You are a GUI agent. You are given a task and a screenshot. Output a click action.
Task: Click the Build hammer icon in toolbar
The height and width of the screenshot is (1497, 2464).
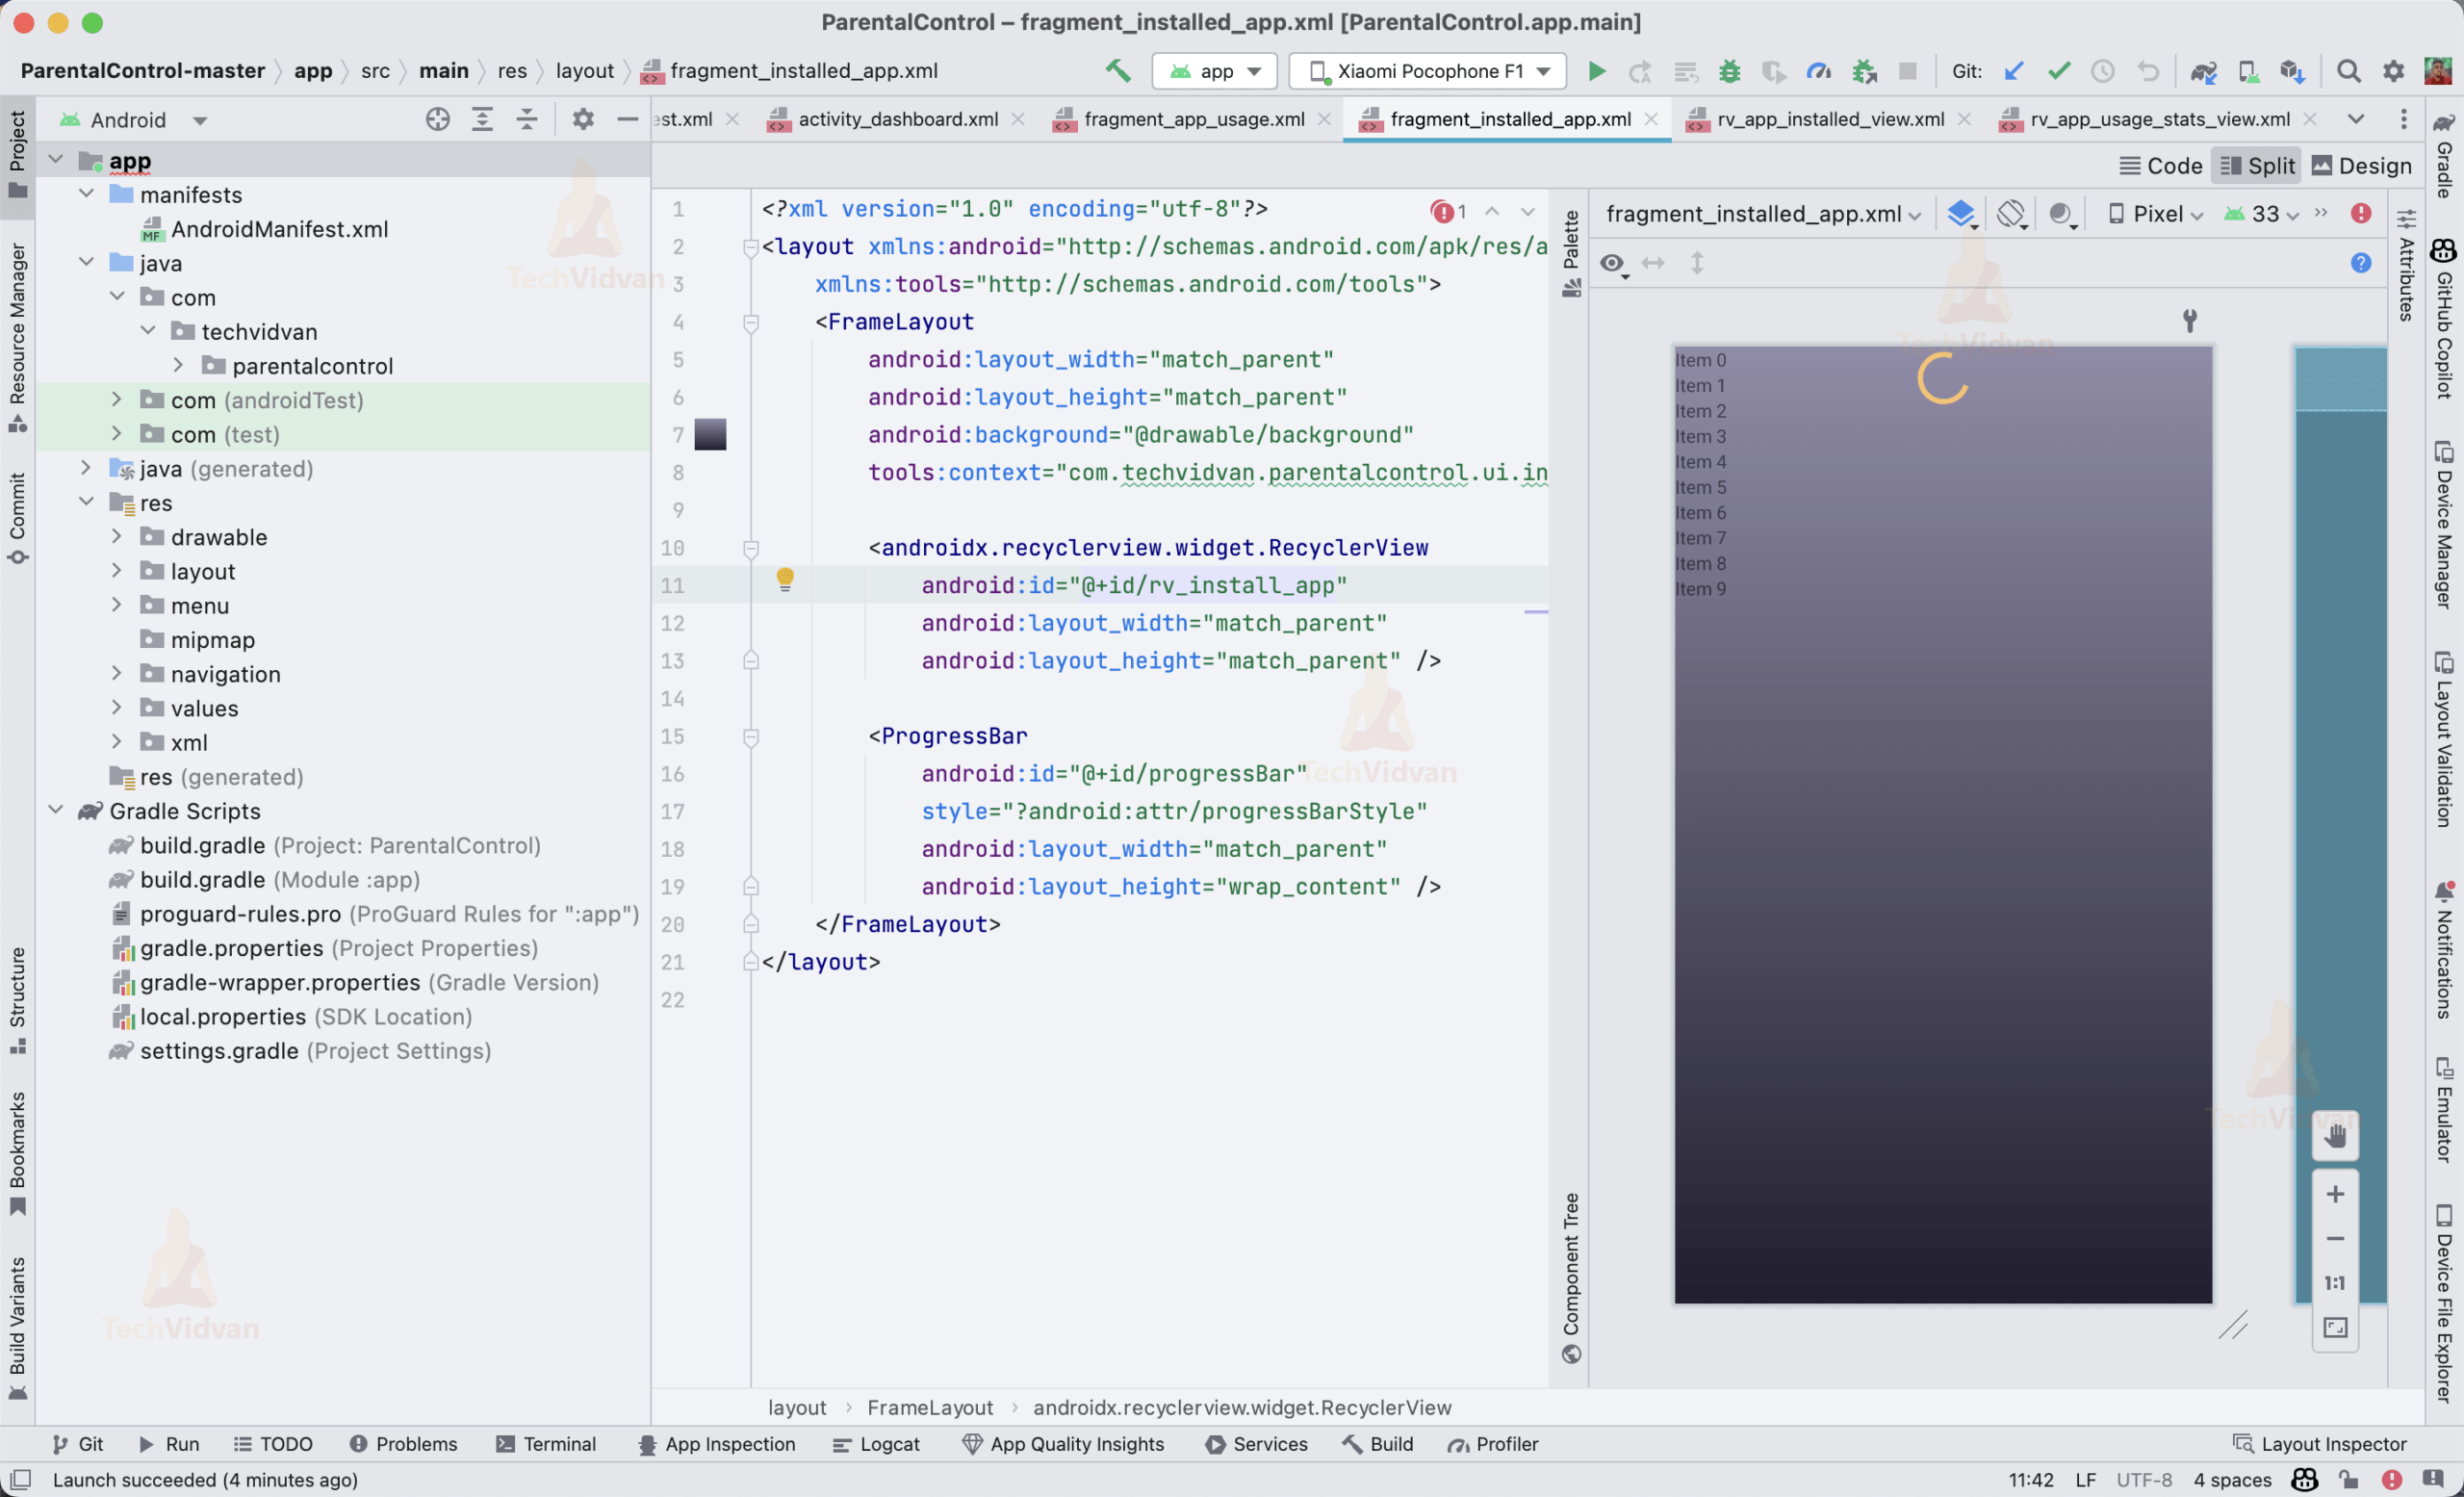pyautogui.click(x=1117, y=71)
